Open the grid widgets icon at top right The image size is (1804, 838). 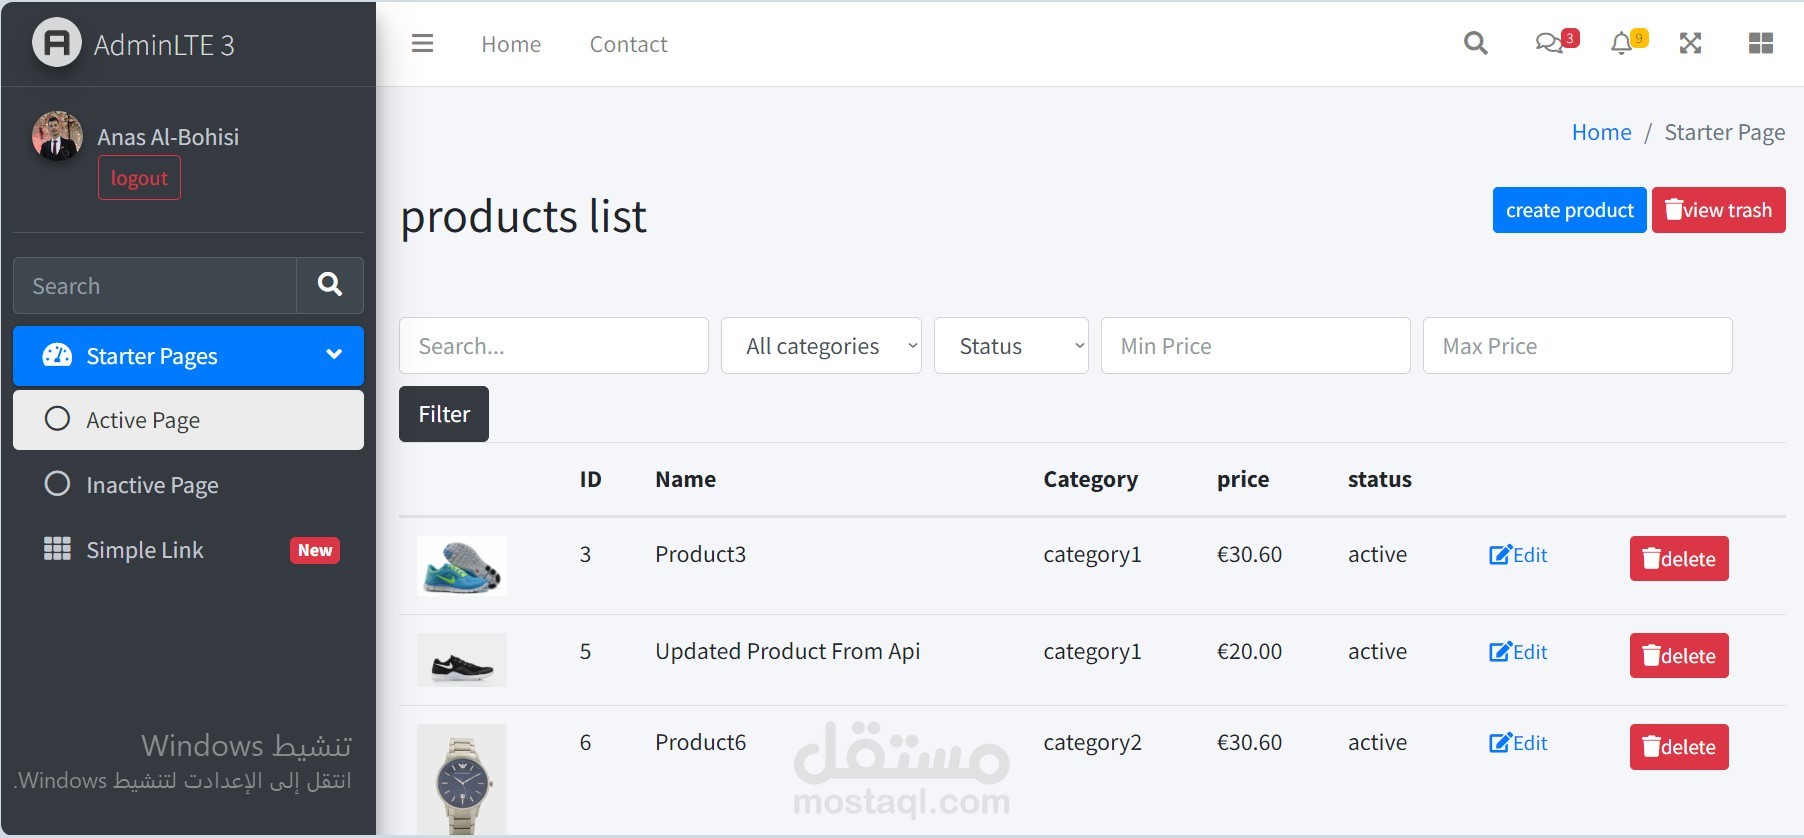coord(1761,43)
